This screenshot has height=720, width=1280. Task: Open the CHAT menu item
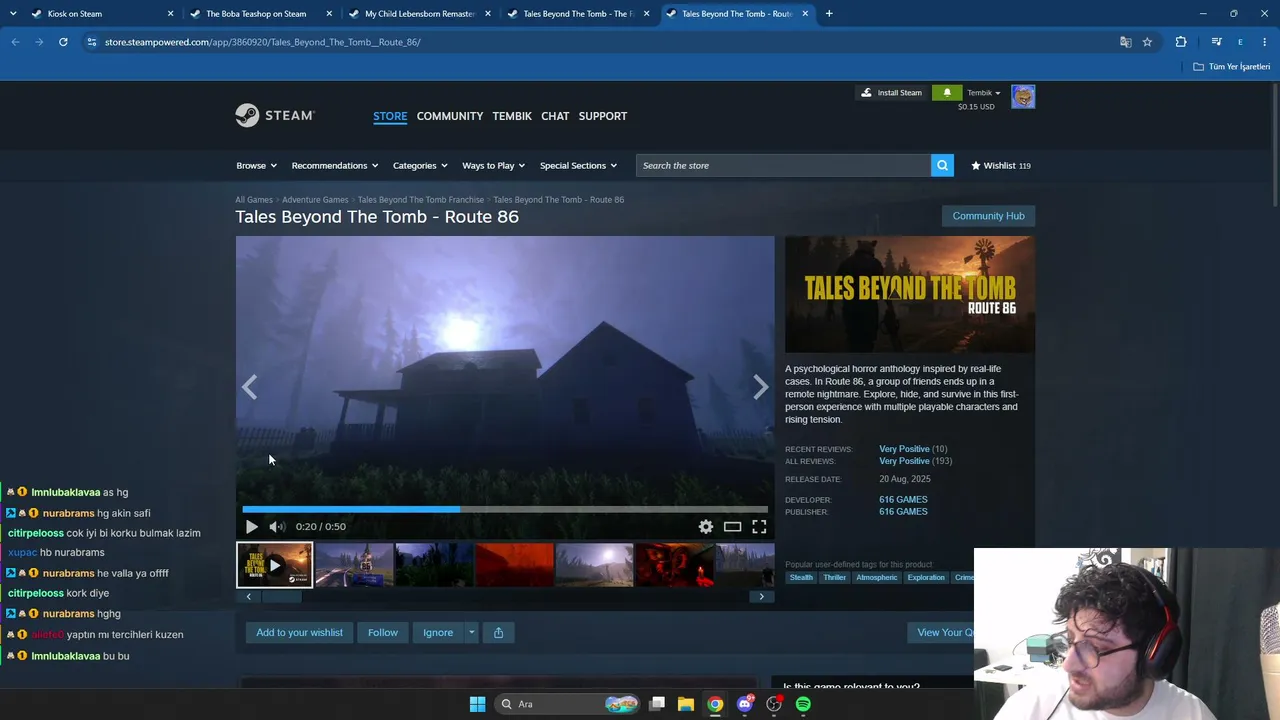pyautogui.click(x=555, y=116)
